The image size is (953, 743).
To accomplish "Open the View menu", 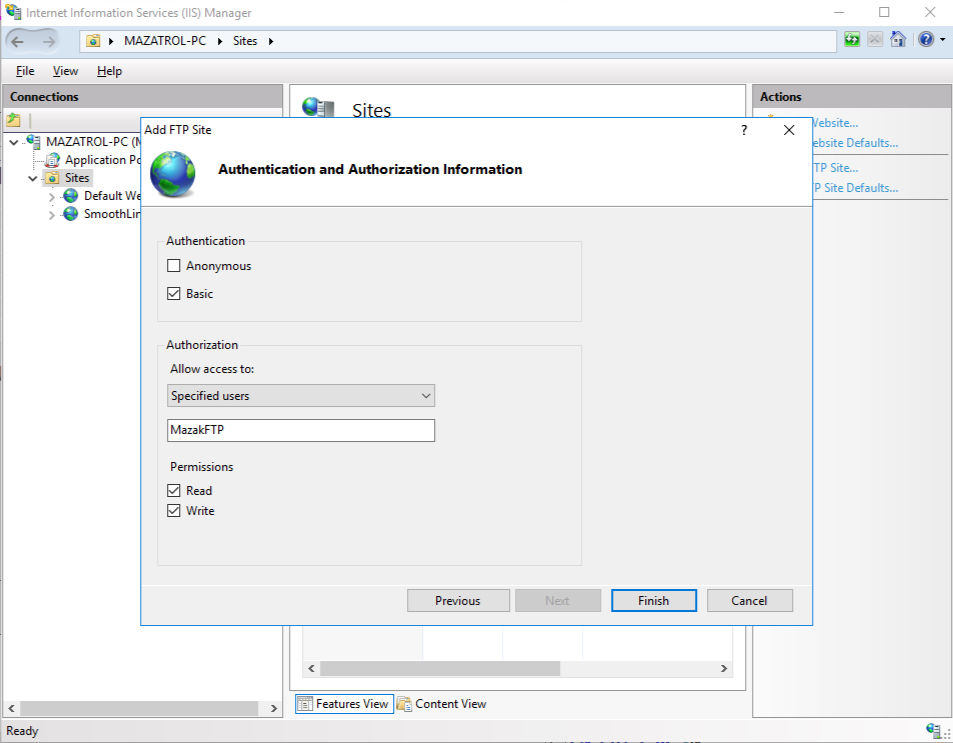I will [x=65, y=71].
